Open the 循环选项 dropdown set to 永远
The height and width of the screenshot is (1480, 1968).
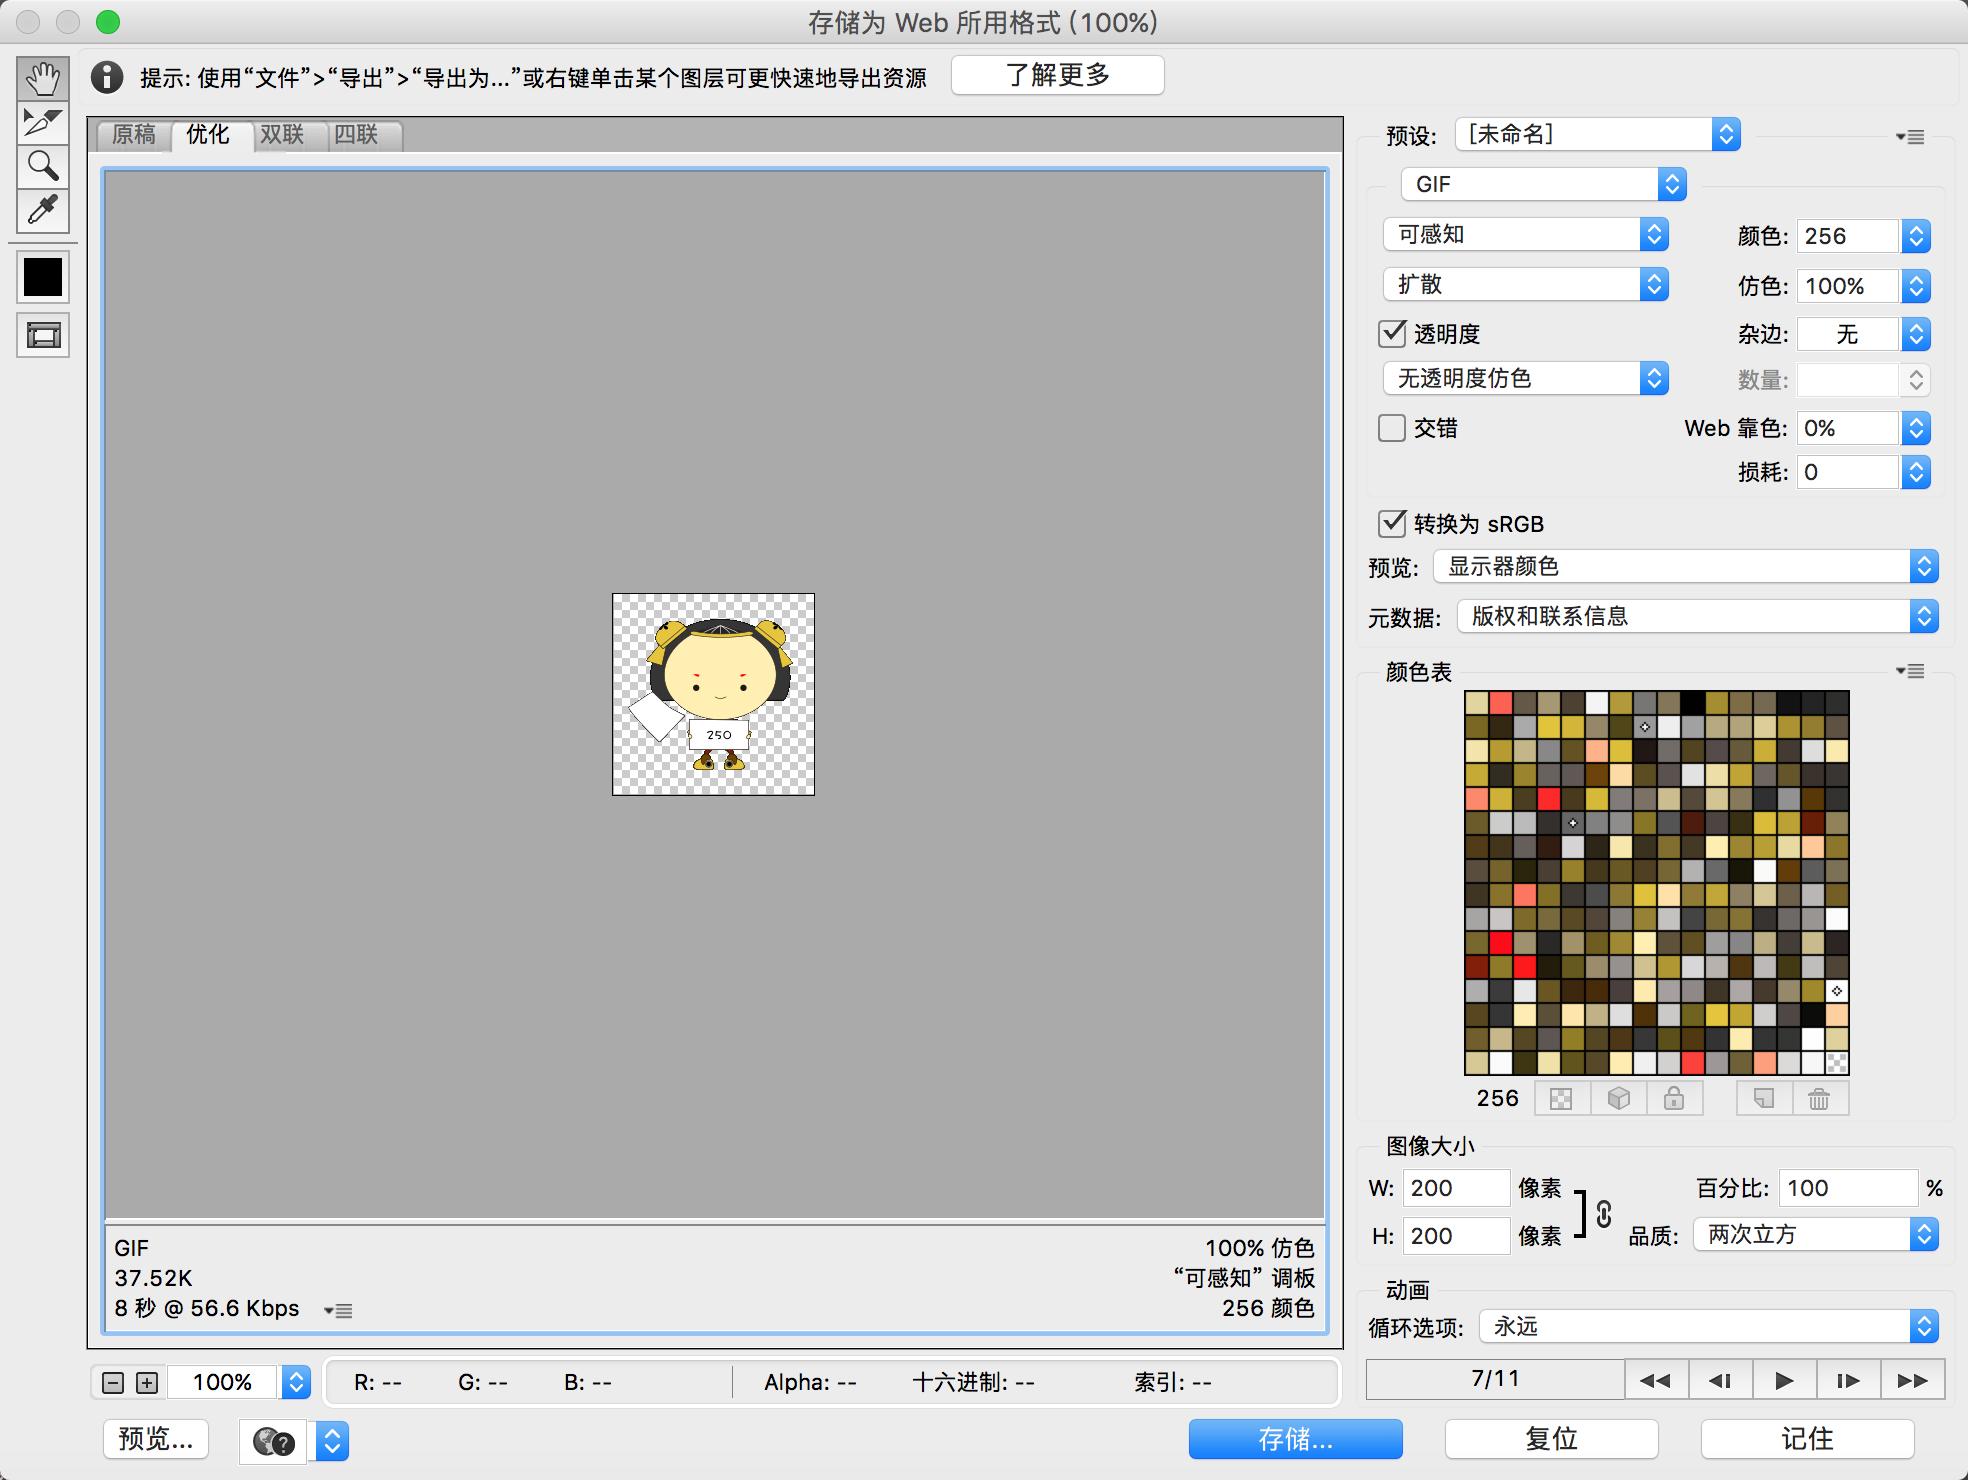click(1708, 1327)
